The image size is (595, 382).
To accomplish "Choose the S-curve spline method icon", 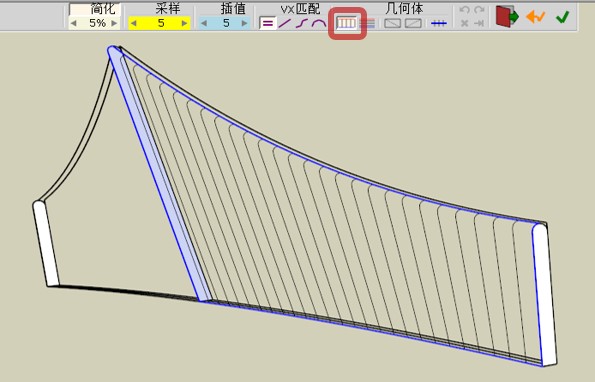I will [302, 23].
